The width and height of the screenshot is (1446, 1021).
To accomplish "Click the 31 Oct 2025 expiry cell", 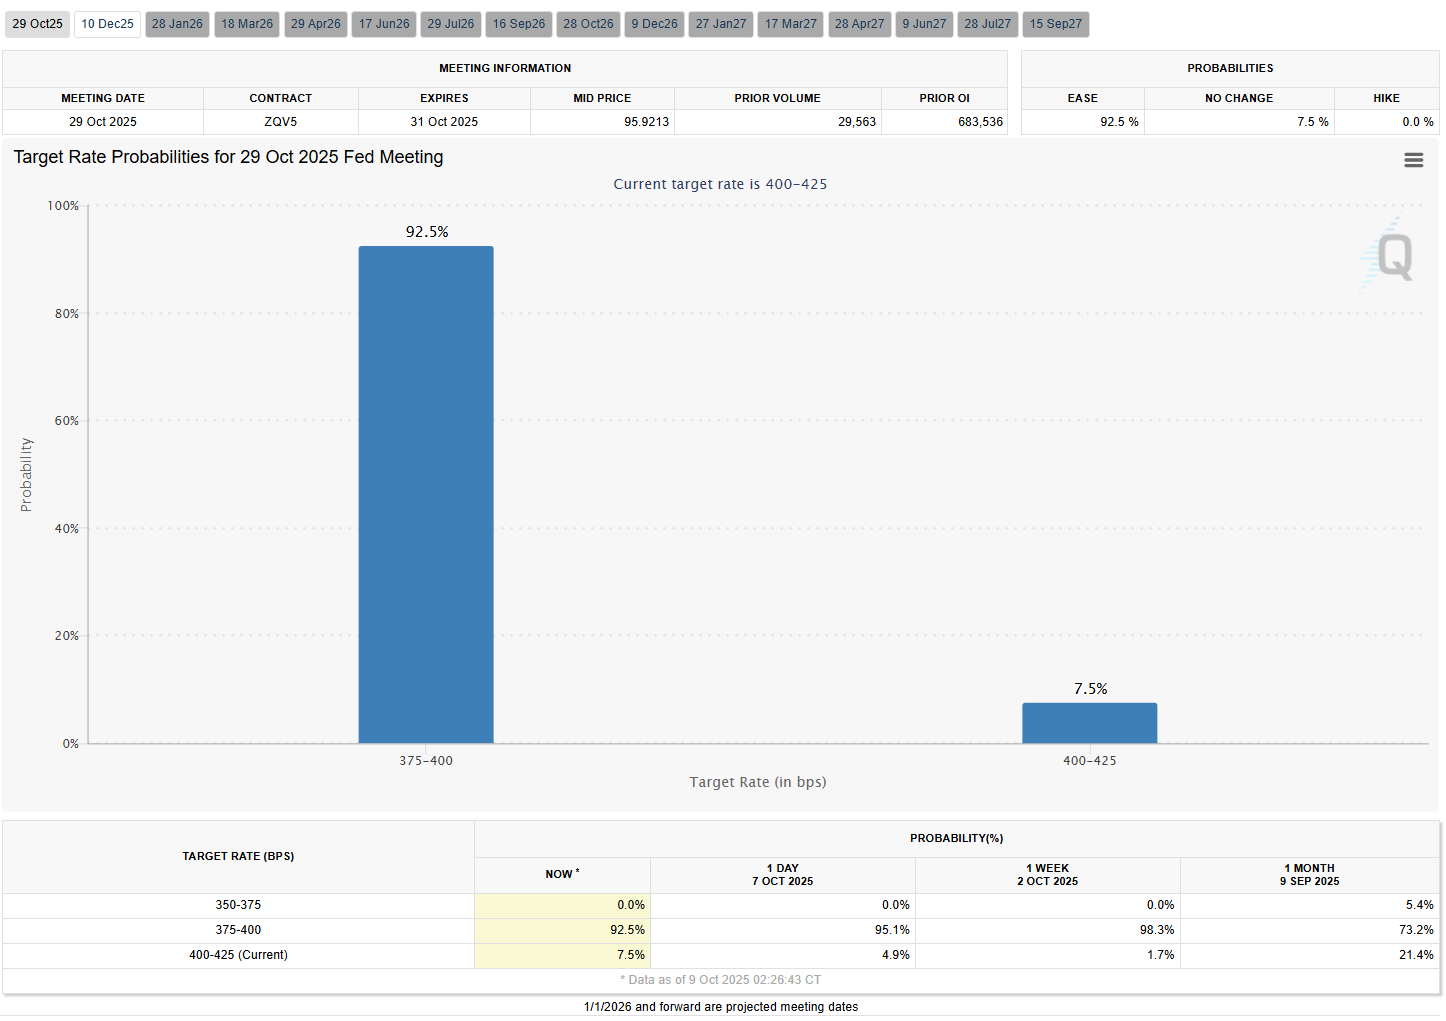I will click(x=444, y=122).
